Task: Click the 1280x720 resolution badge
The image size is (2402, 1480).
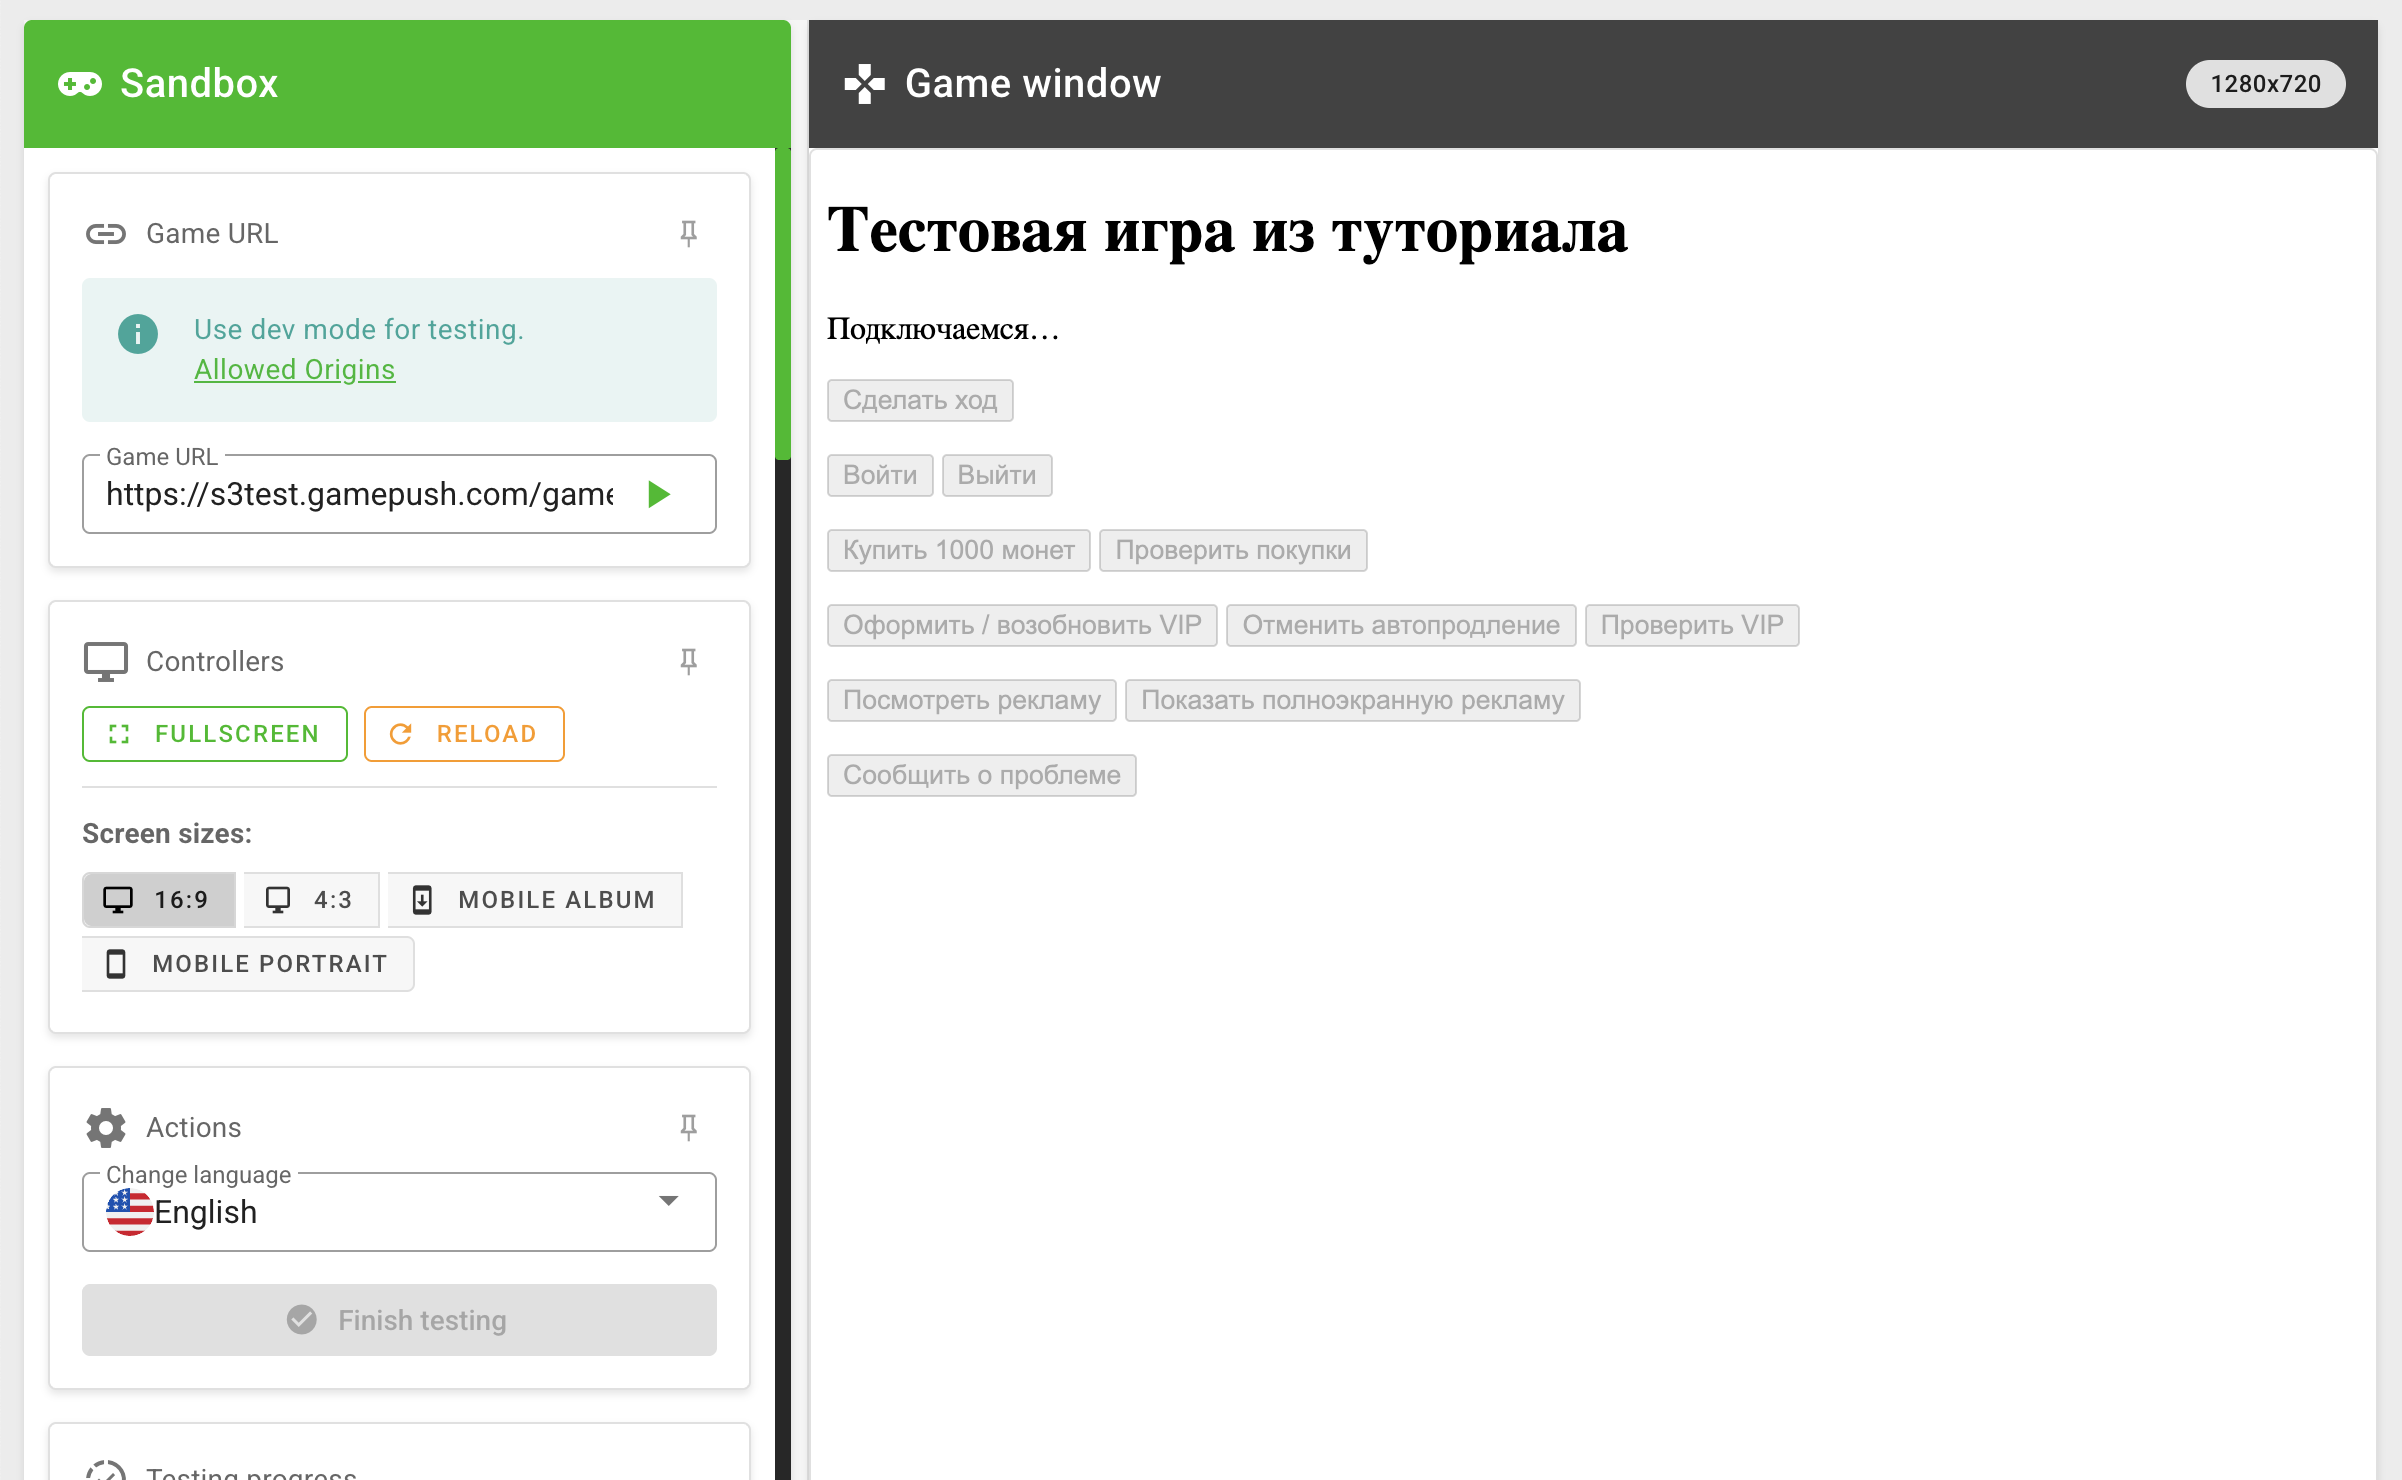Action: 2265,84
